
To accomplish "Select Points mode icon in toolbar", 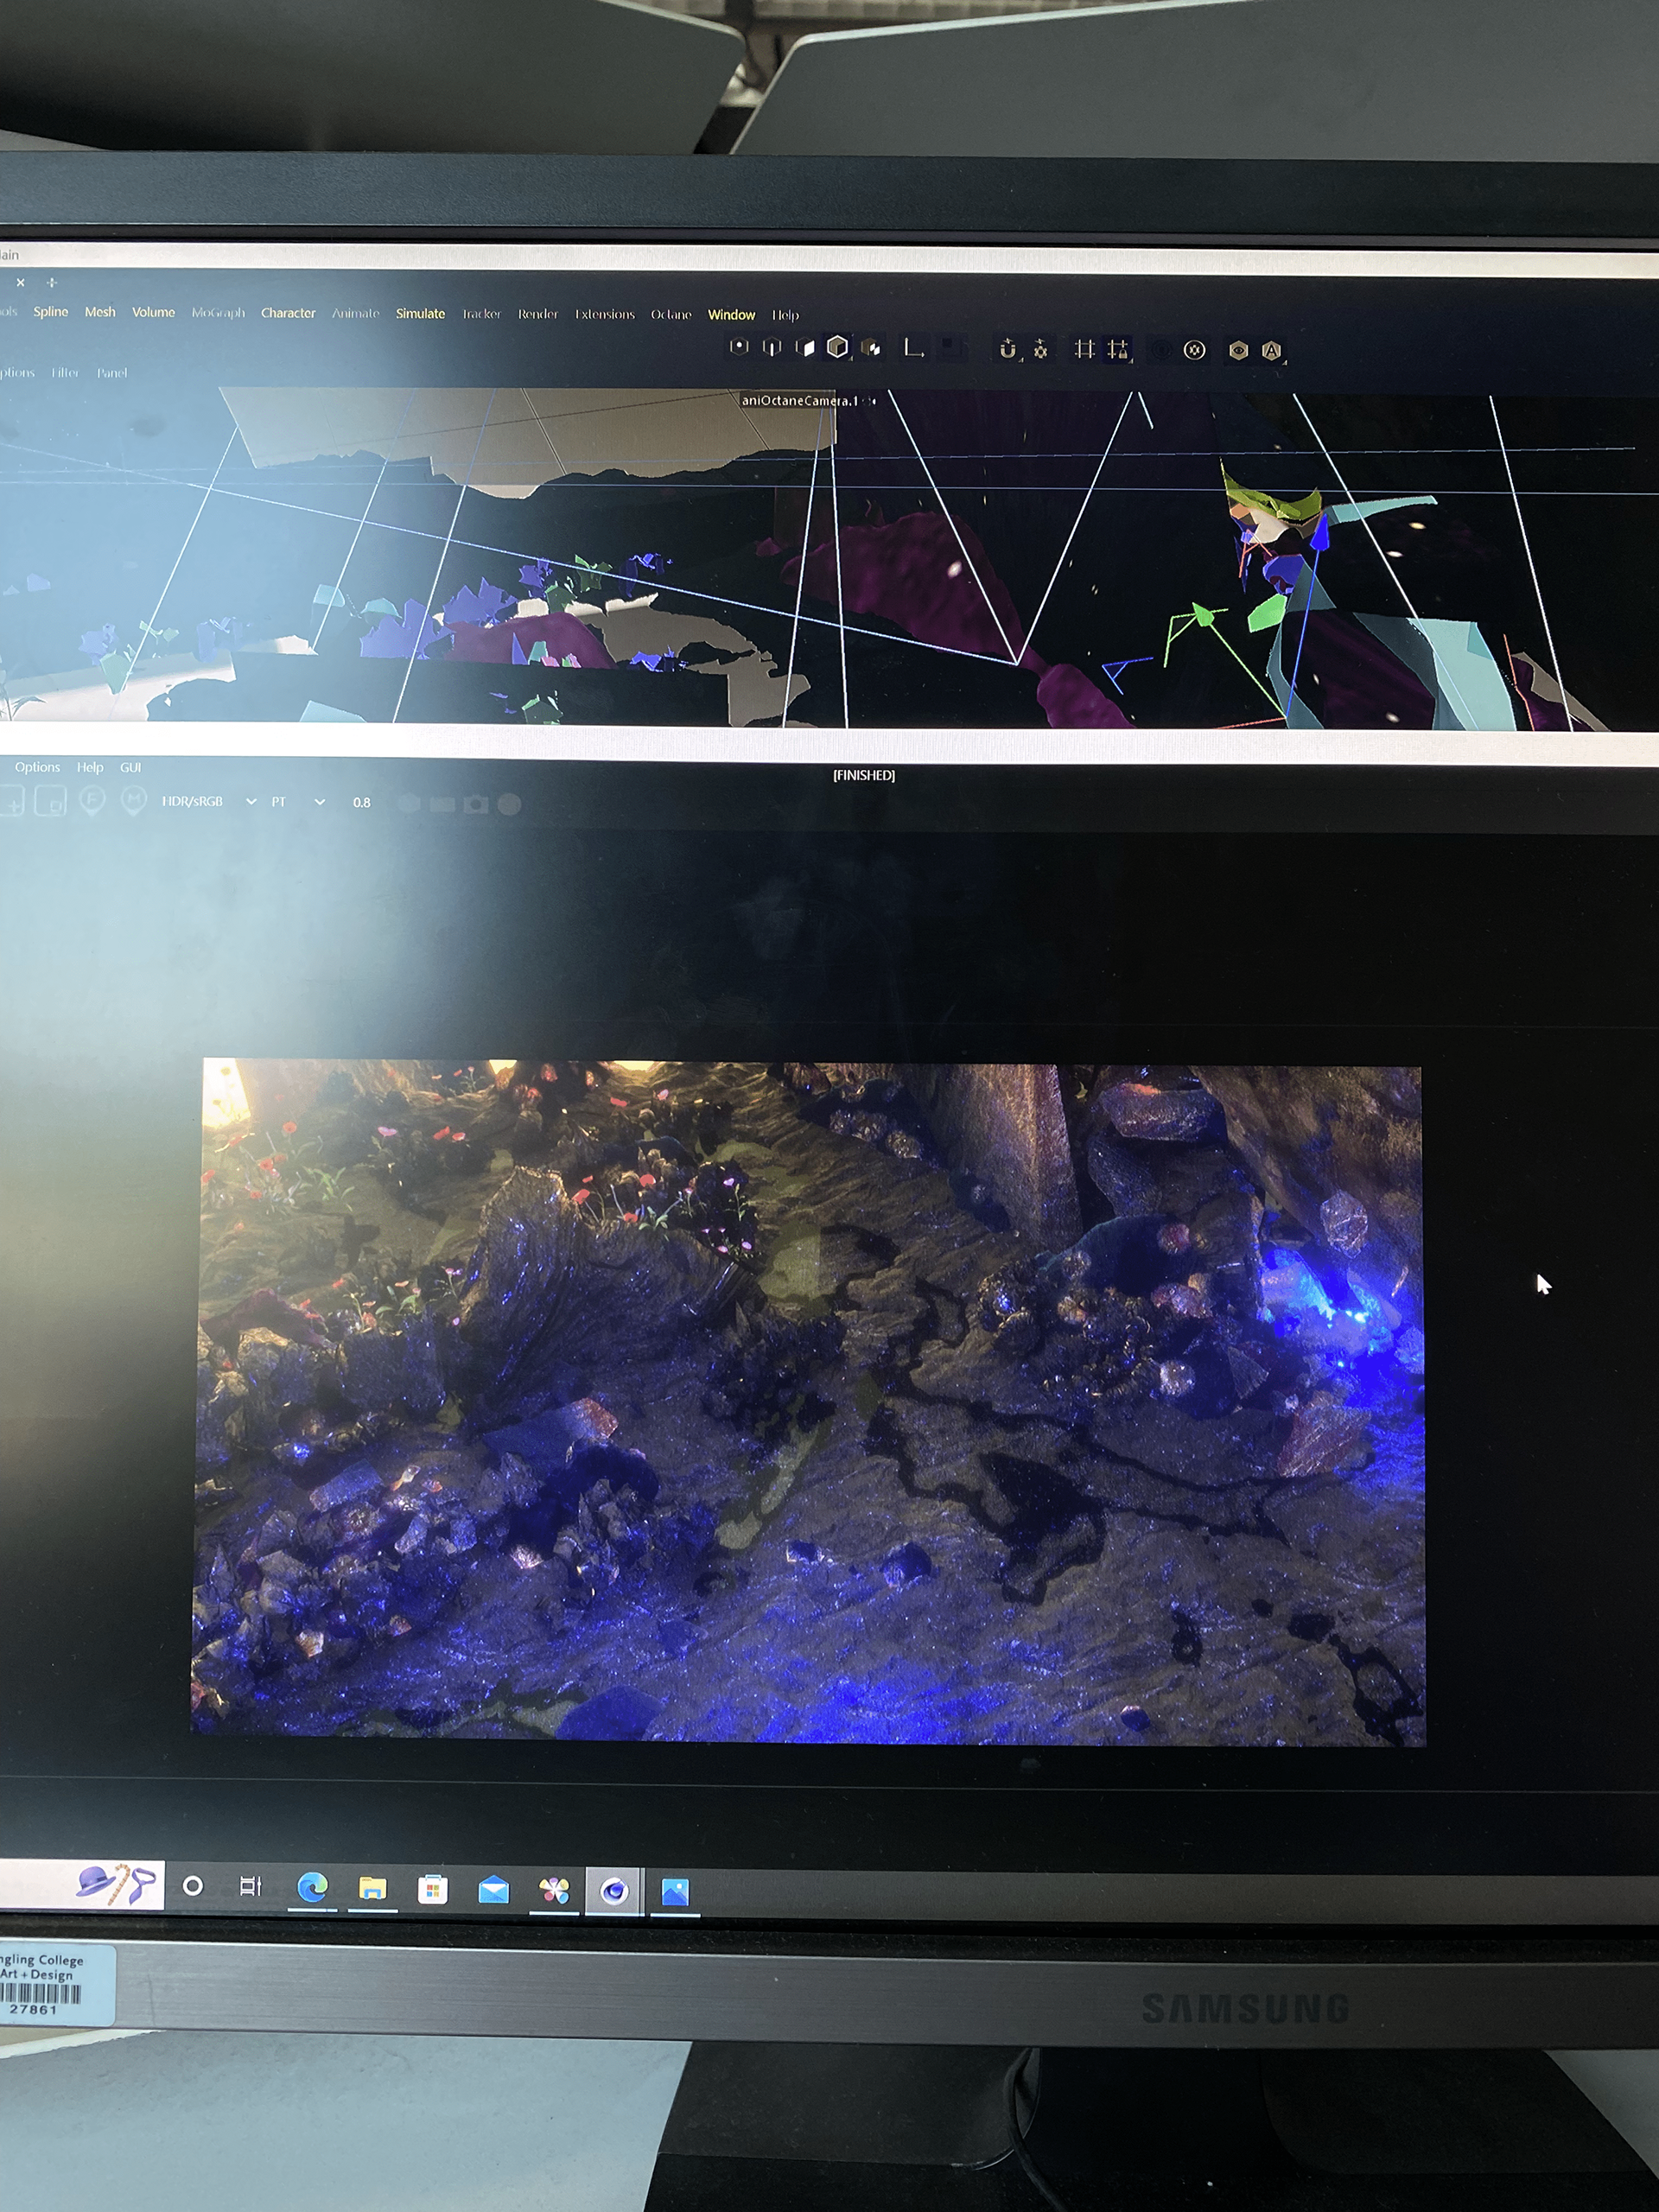I will [x=739, y=347].
